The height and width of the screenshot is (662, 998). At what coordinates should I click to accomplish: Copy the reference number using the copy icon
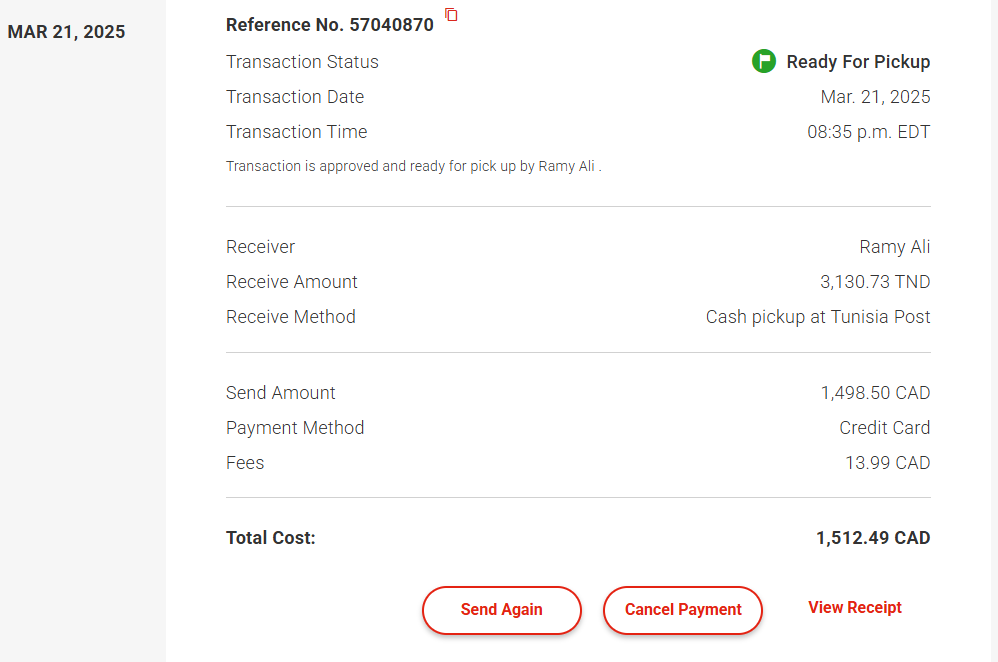[x=452, y=15]
